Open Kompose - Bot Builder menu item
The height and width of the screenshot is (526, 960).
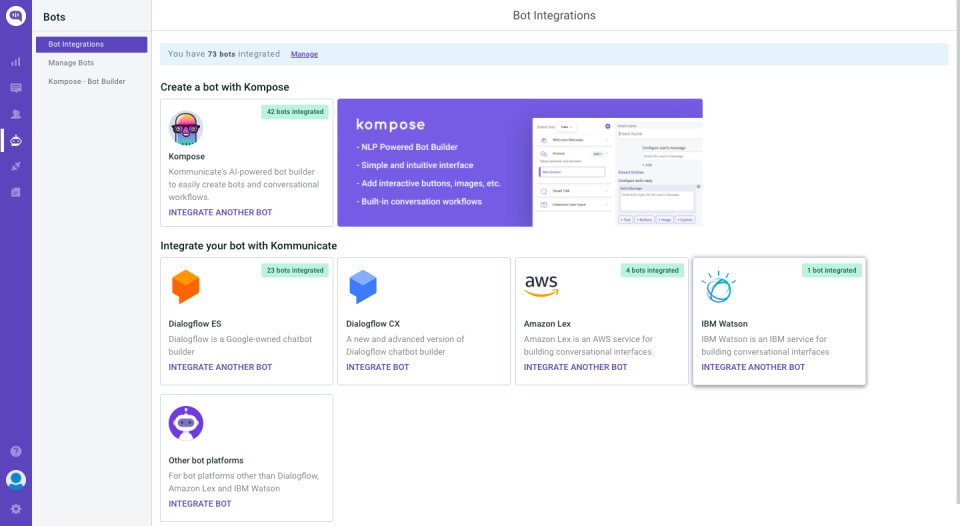point(87,81)
